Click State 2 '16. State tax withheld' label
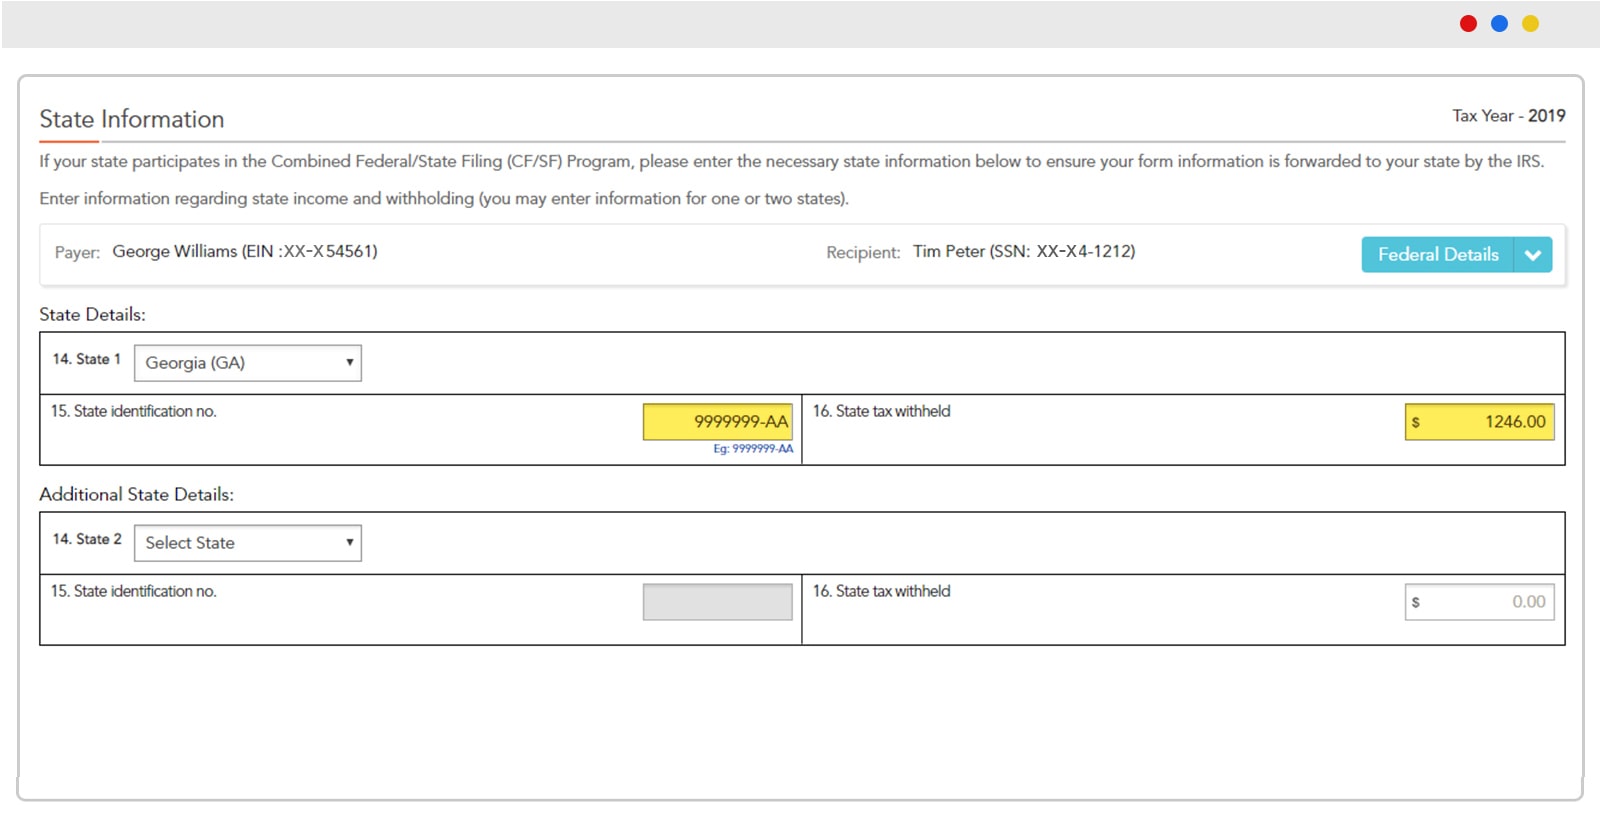This screenshot has width=1600, height=833. coord(881,591)
